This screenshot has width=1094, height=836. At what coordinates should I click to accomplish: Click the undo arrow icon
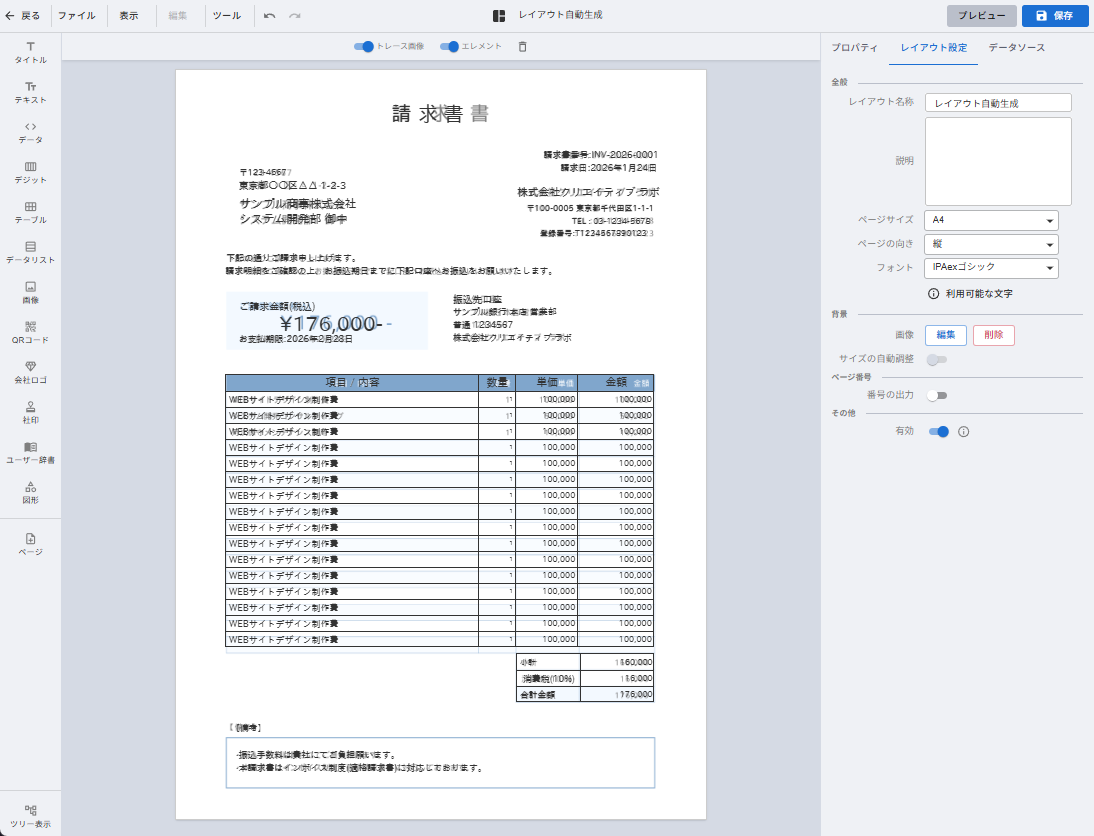tap(270, 16)
